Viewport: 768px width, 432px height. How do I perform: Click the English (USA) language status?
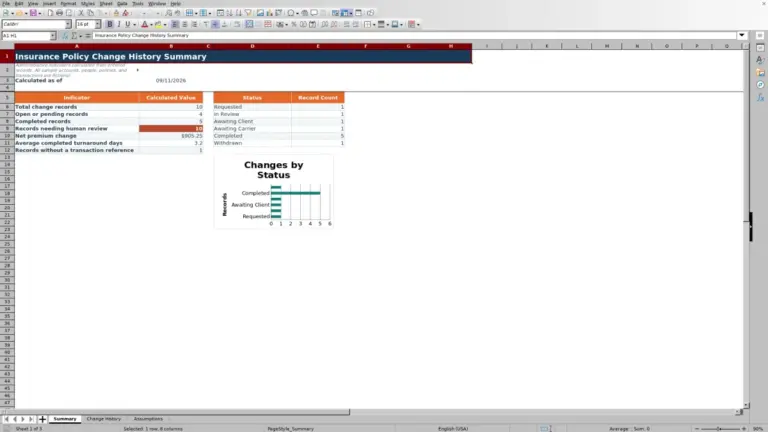coord(453,429)
